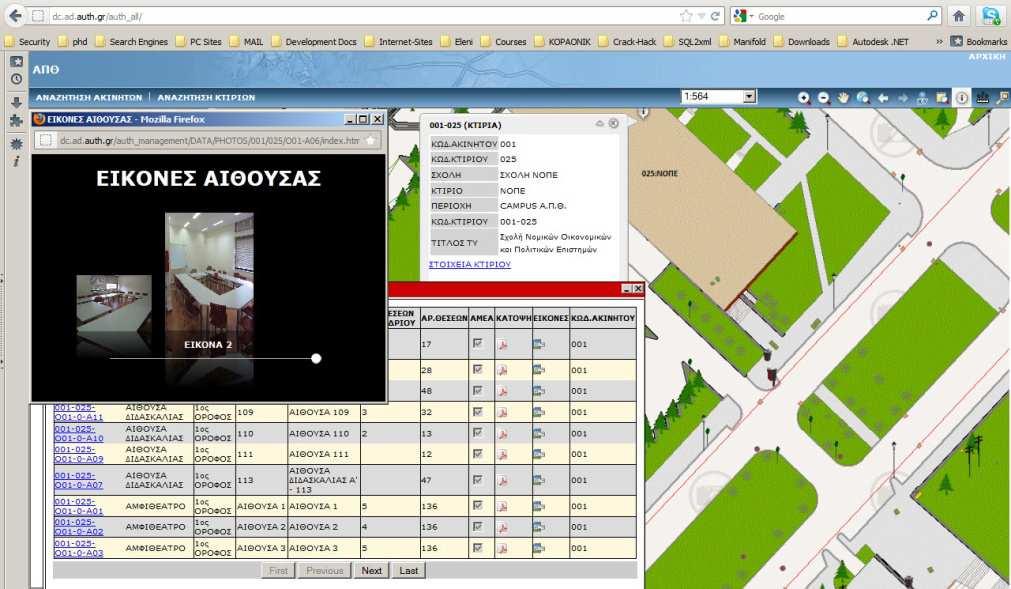1011x589 pixels.
Task: Open floor plan PDF for ΑΙΘΟΥΣΑ 111
Action: (x=502, y=454)
